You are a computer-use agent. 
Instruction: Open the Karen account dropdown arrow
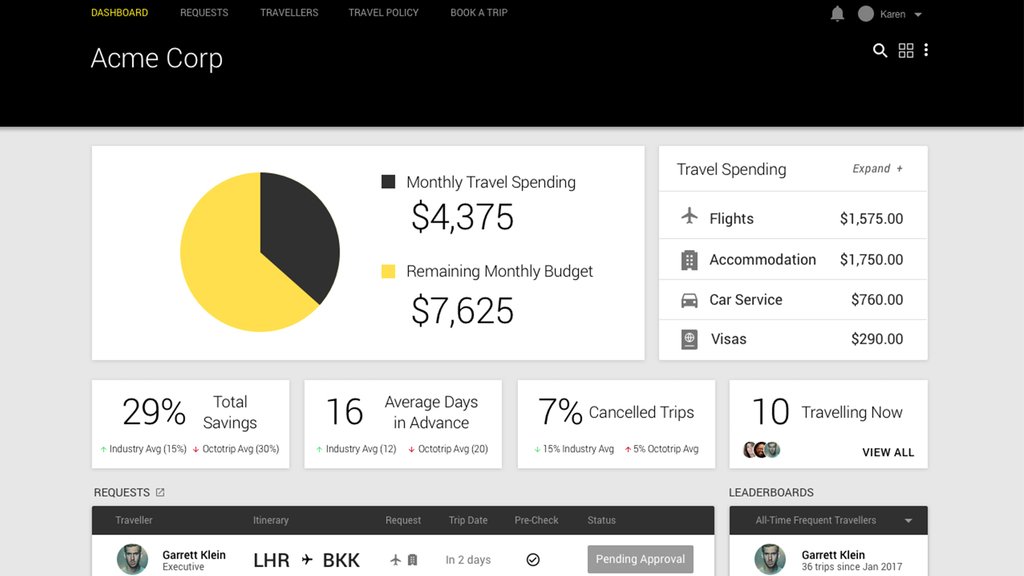click(918, 14)
